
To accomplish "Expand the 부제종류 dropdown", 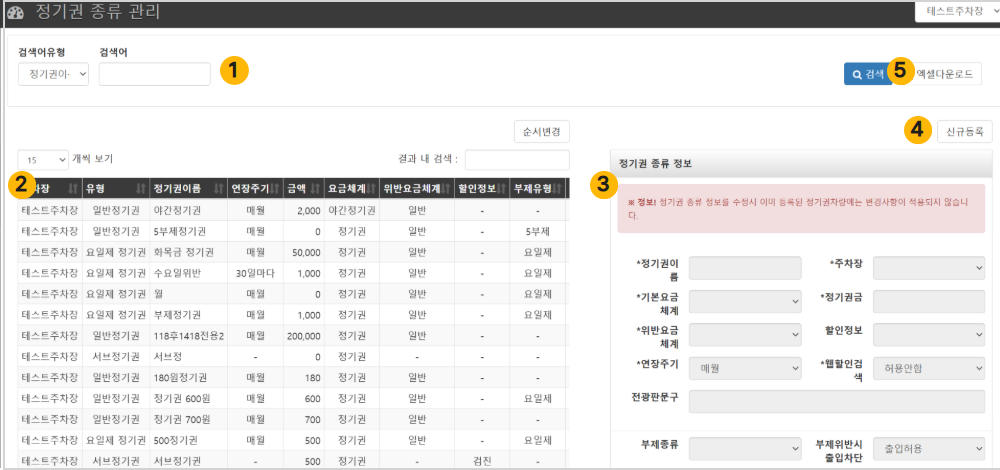I will 745,448.
